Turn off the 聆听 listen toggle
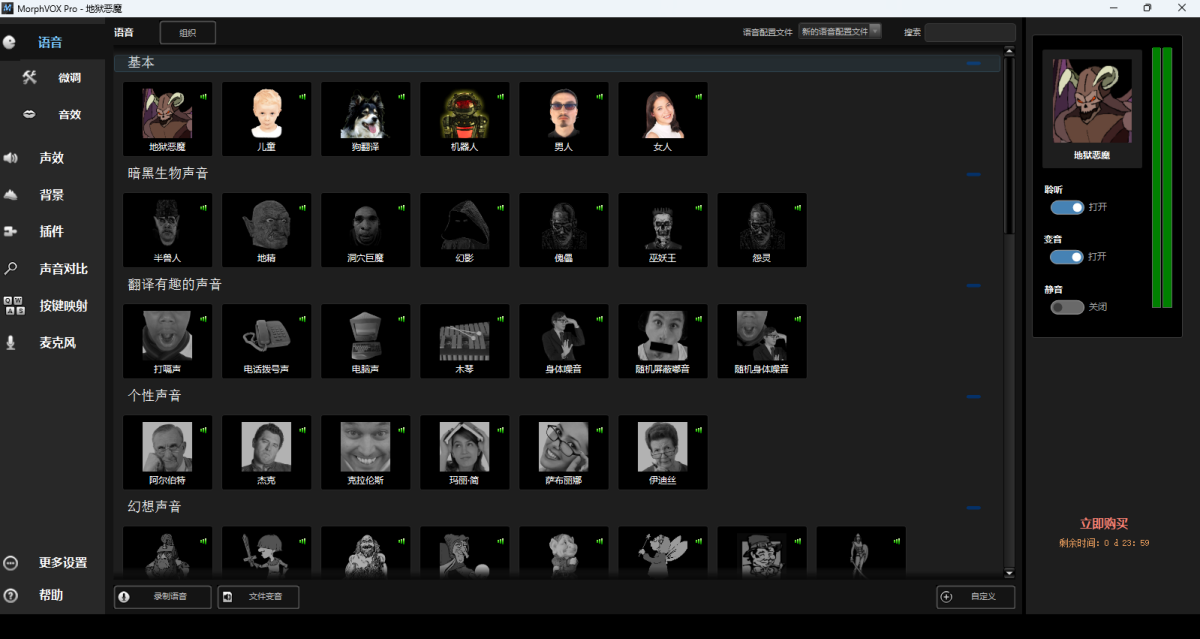1200x639 pixels. pyautogui.click(x=1068, y=207)
